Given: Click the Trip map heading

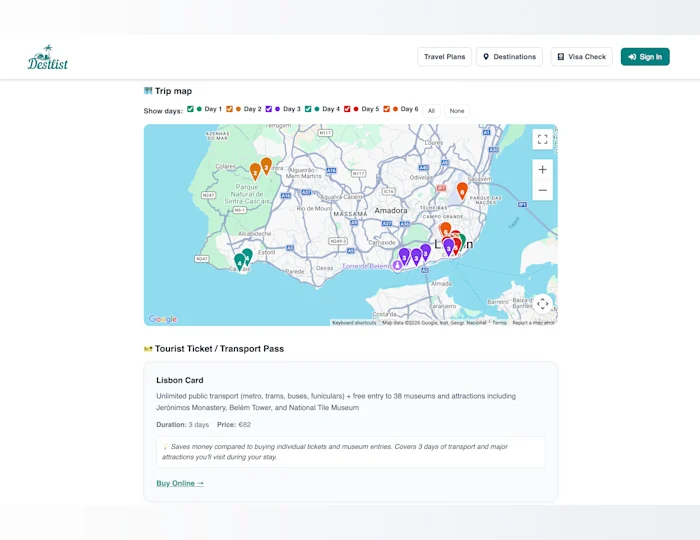Looking at the screenshot, I should click(173, 91).
